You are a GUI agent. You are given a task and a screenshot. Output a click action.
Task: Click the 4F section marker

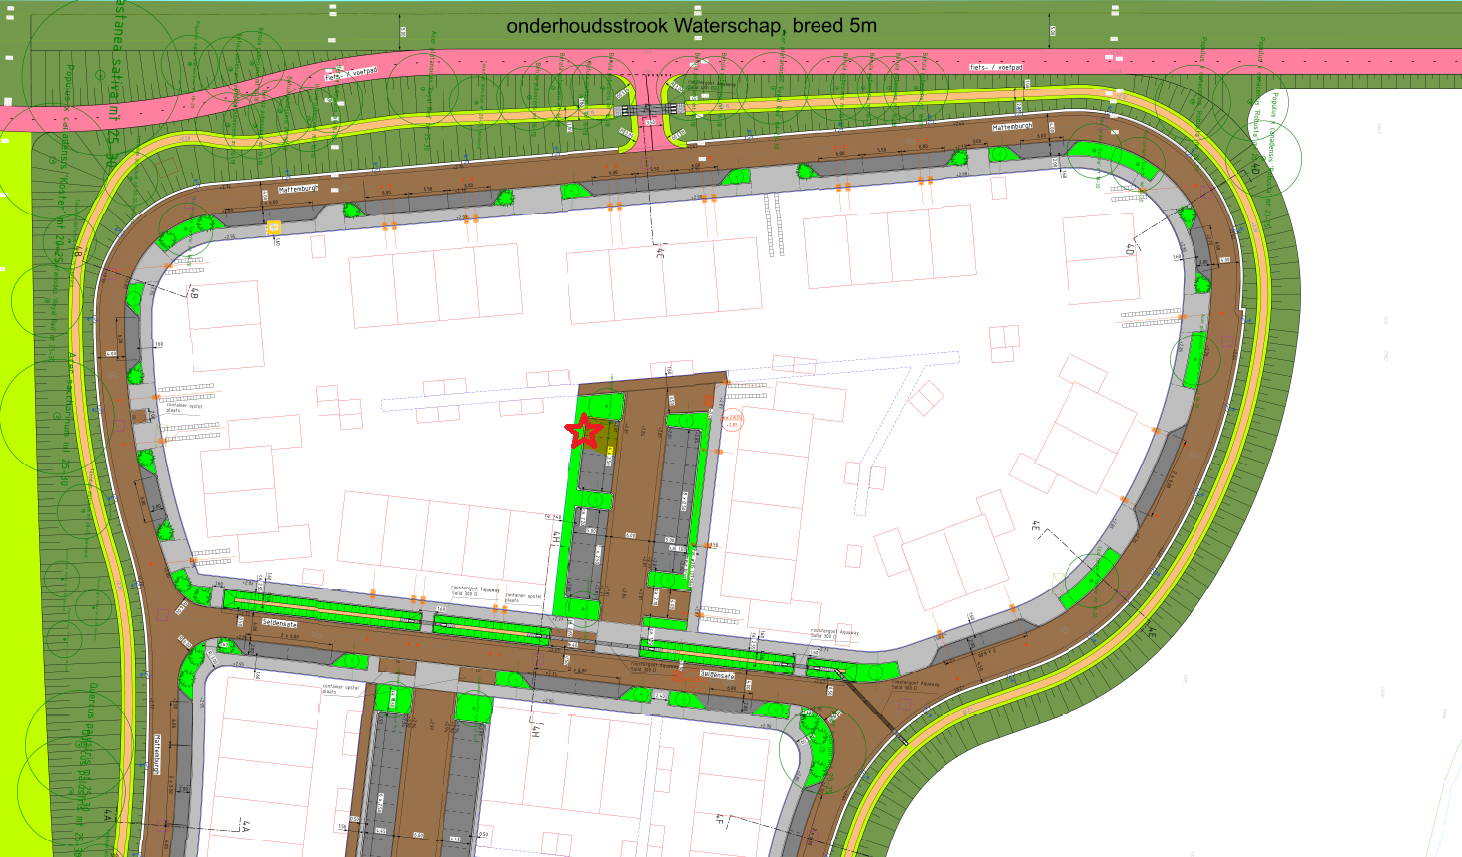(719, 821)
